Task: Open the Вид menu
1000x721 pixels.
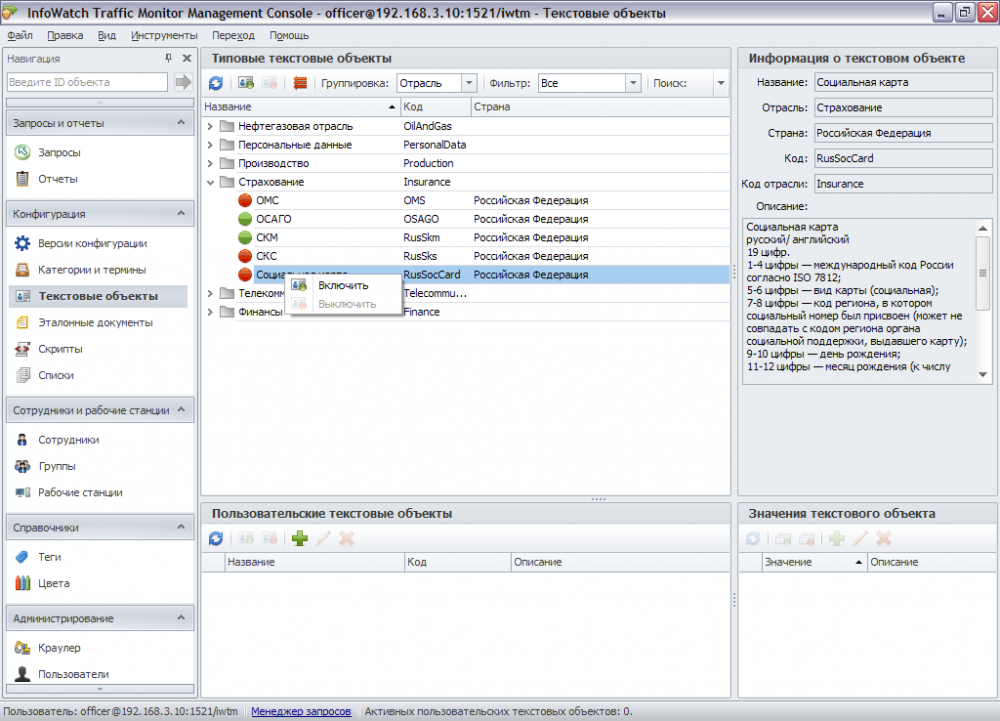Action: (x=107, y=35)
